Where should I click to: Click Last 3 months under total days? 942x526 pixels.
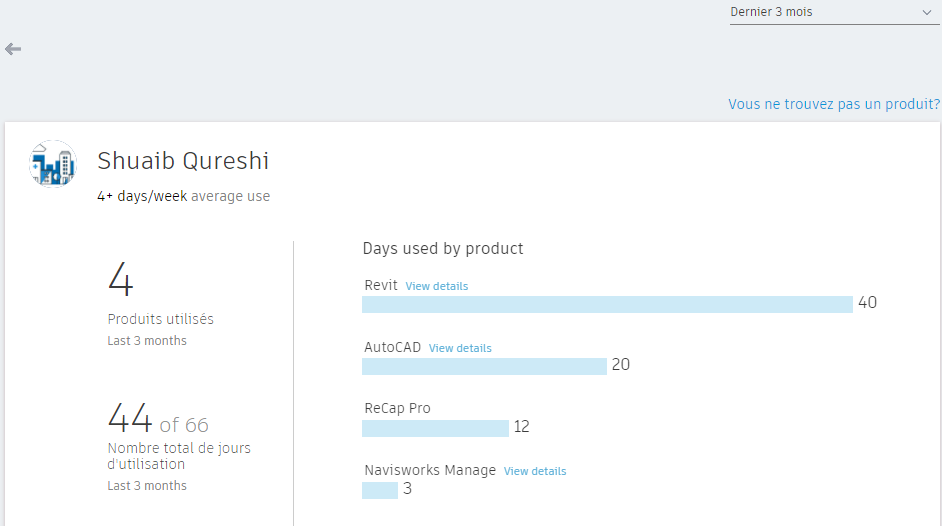point(147,486)
